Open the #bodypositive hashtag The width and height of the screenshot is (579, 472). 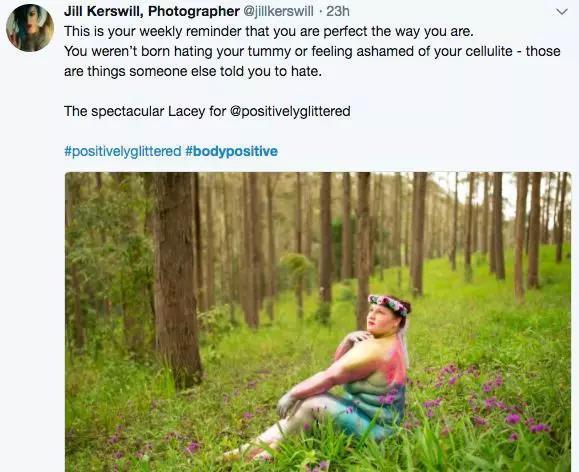coord(232,151)
